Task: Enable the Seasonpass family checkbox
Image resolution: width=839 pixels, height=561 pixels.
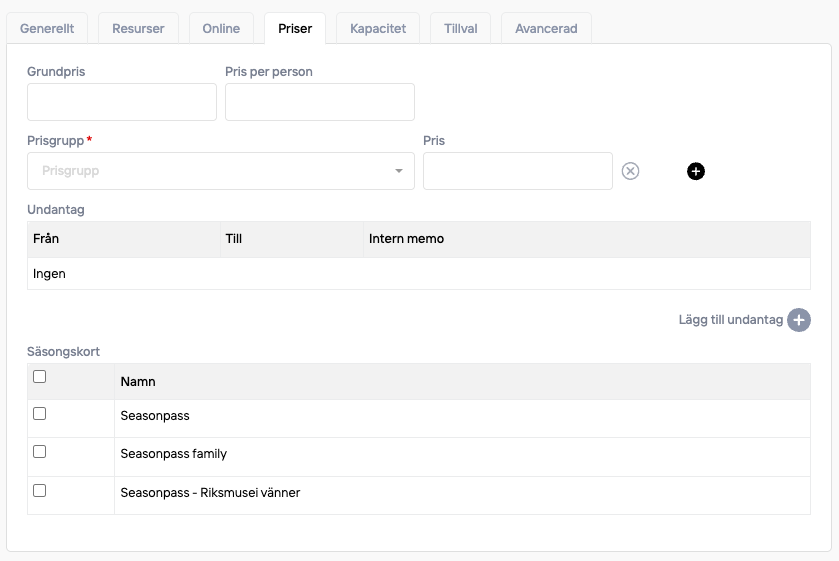Action: point(40,452)
